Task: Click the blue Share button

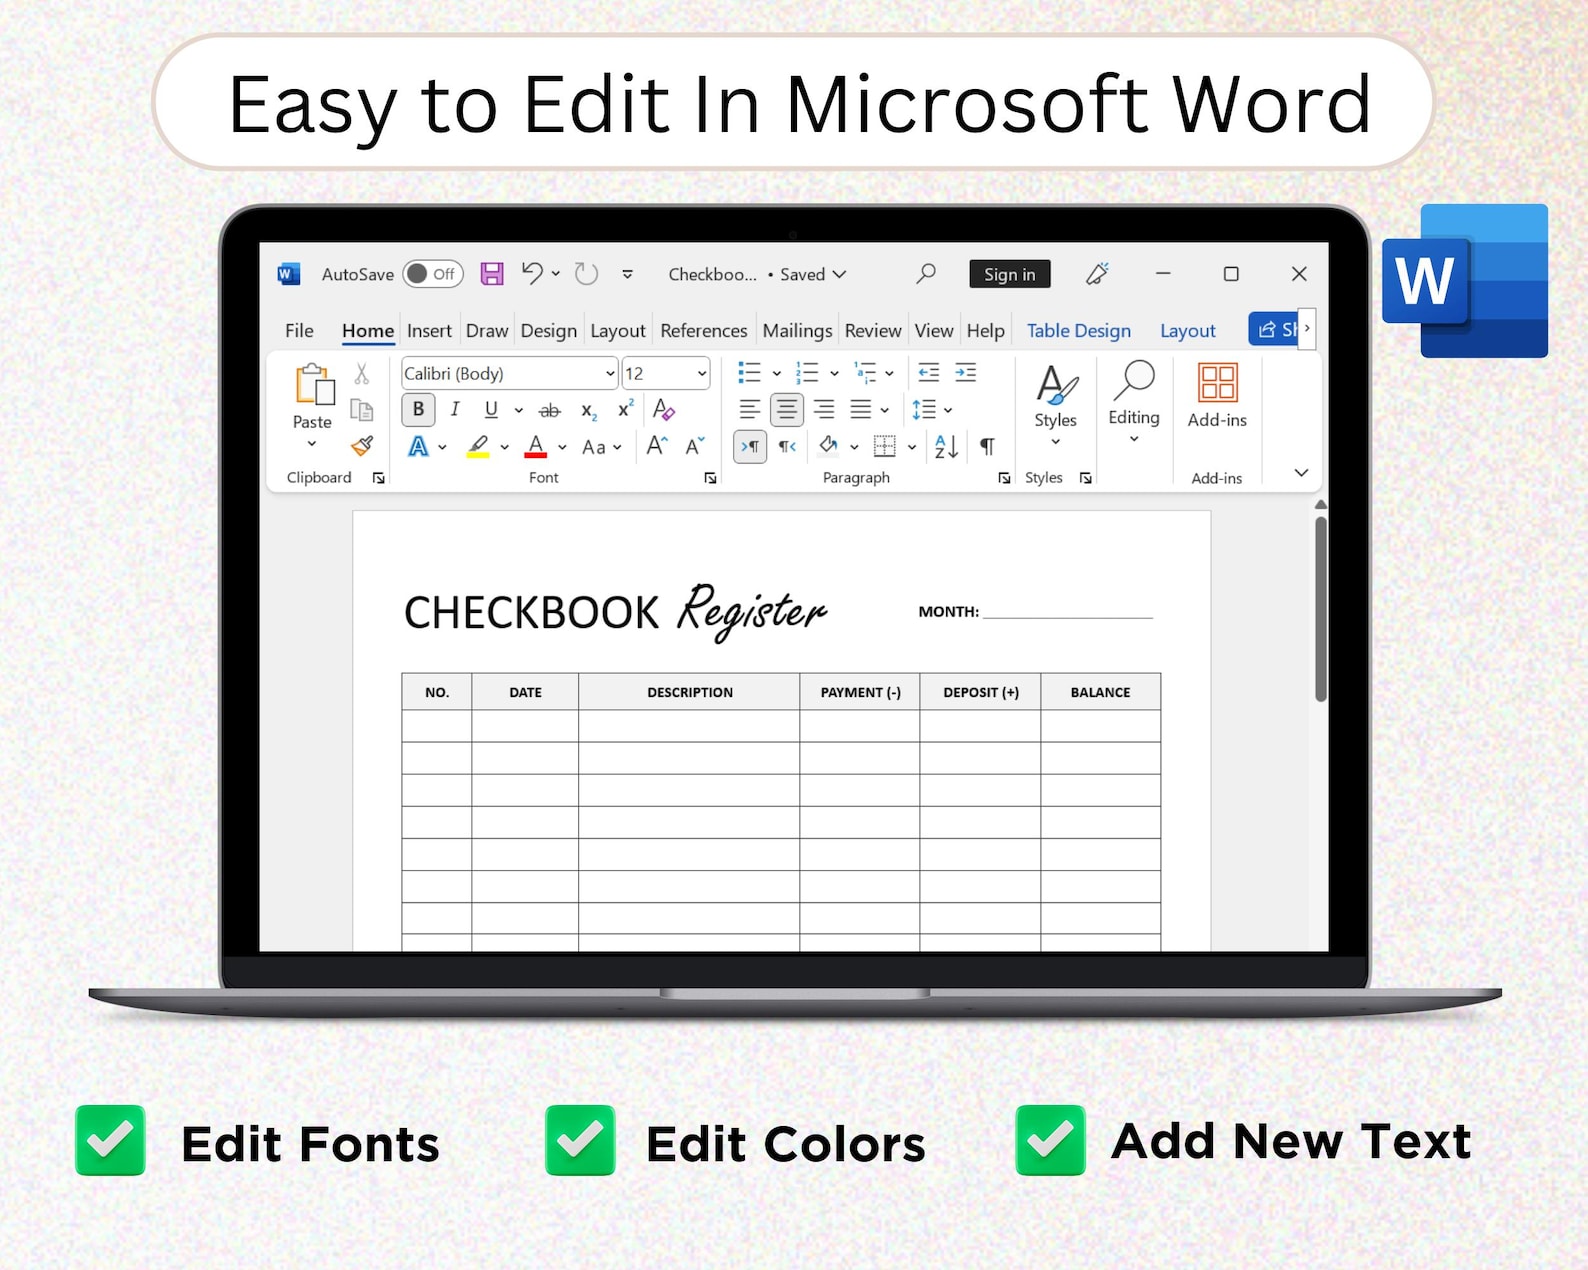Action: [x=1274, y=329]
